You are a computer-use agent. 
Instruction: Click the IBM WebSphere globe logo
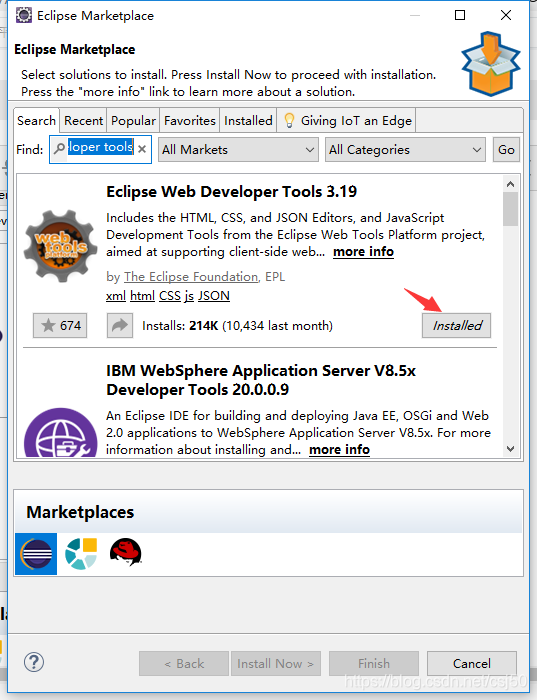tap(60, 432)
